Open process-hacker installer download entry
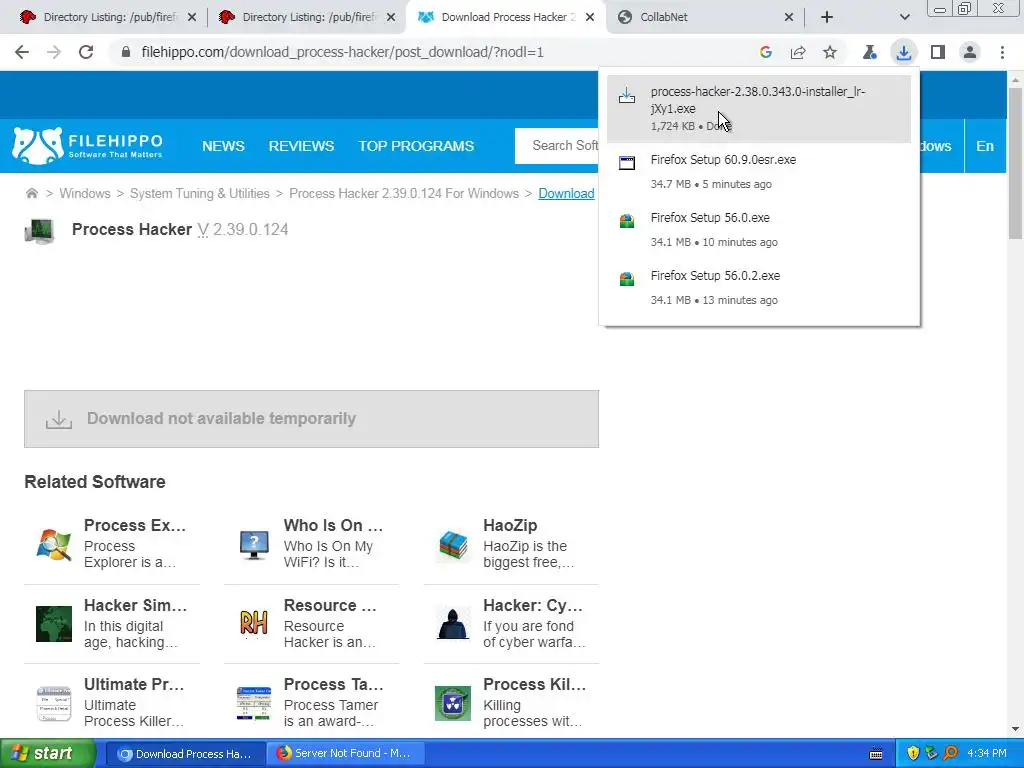The width and height of the screenshot is (1024, 768). click(759, 108)
